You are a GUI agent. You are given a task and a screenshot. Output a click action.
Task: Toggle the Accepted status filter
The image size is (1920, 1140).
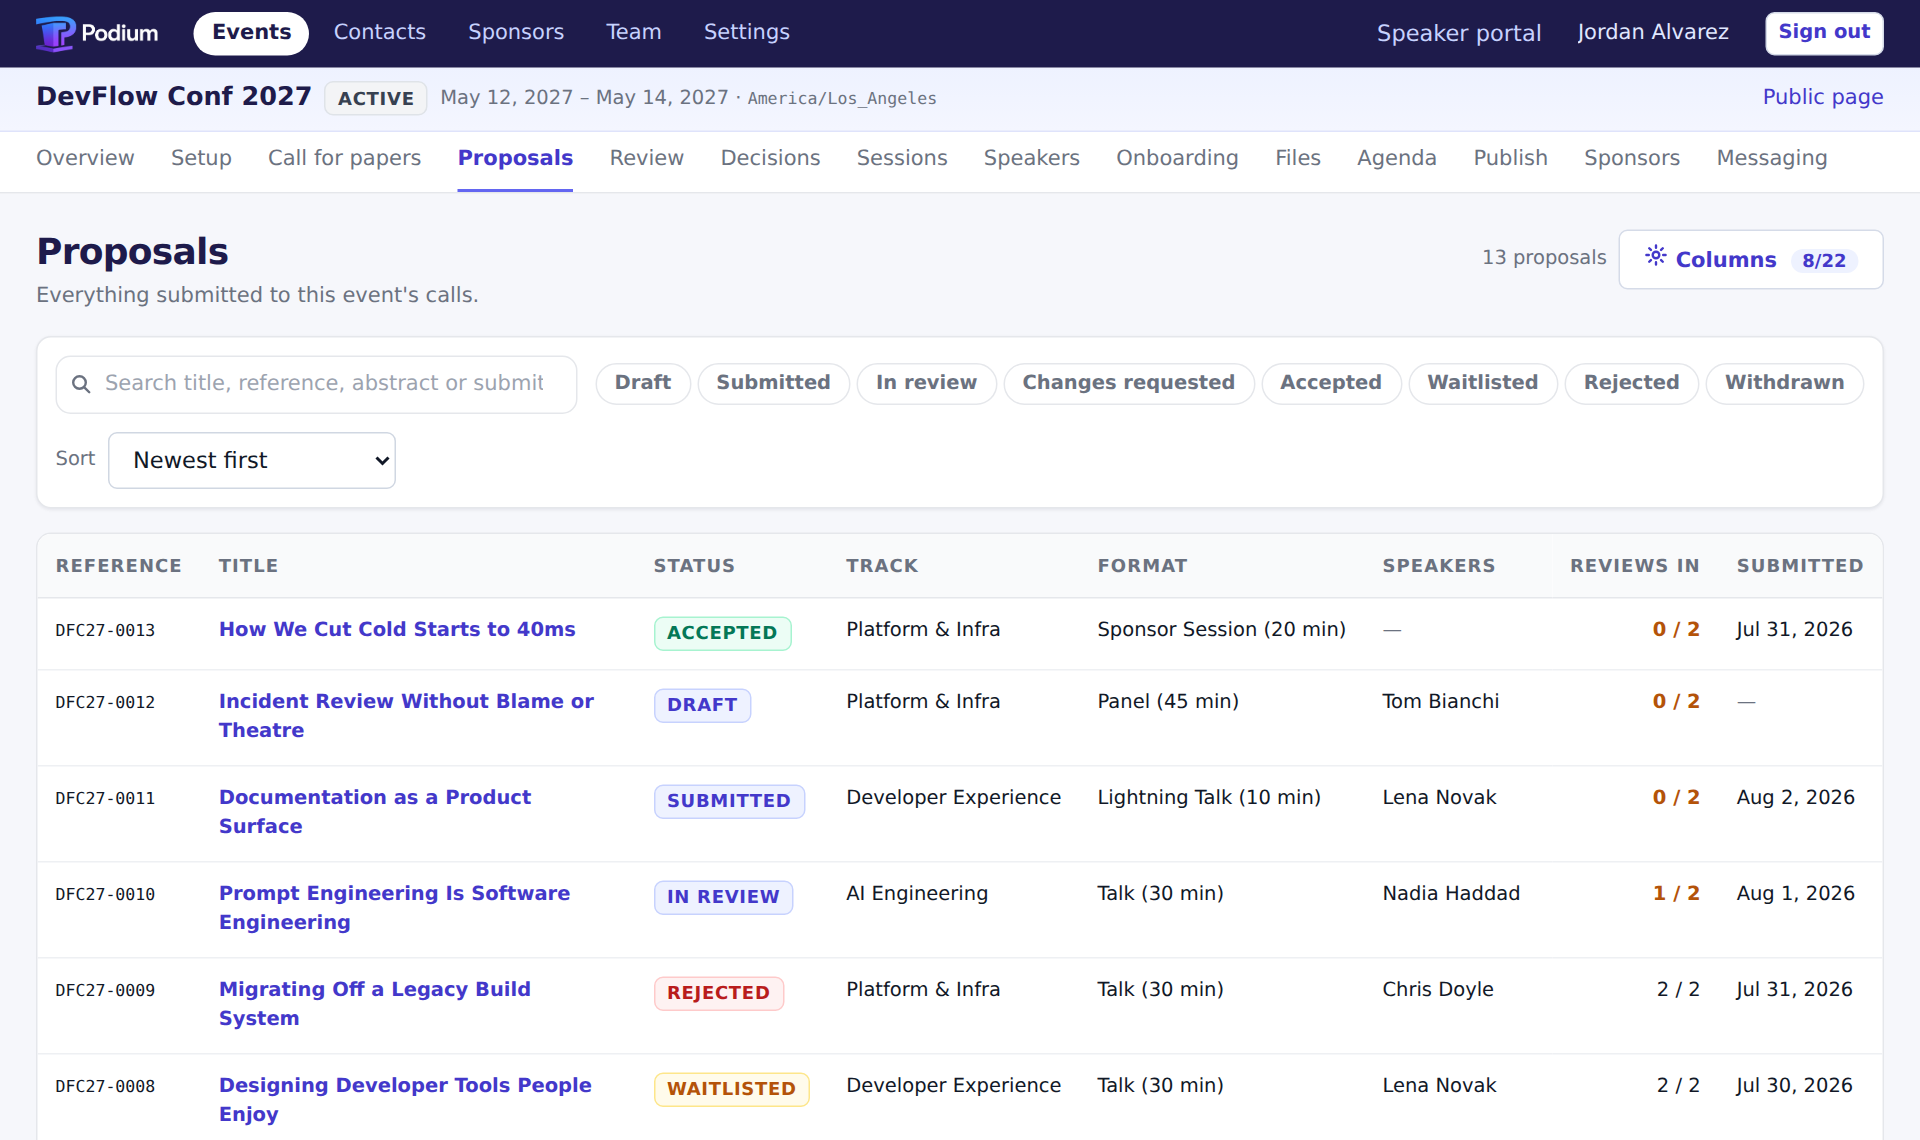[x=1330, y=383]
